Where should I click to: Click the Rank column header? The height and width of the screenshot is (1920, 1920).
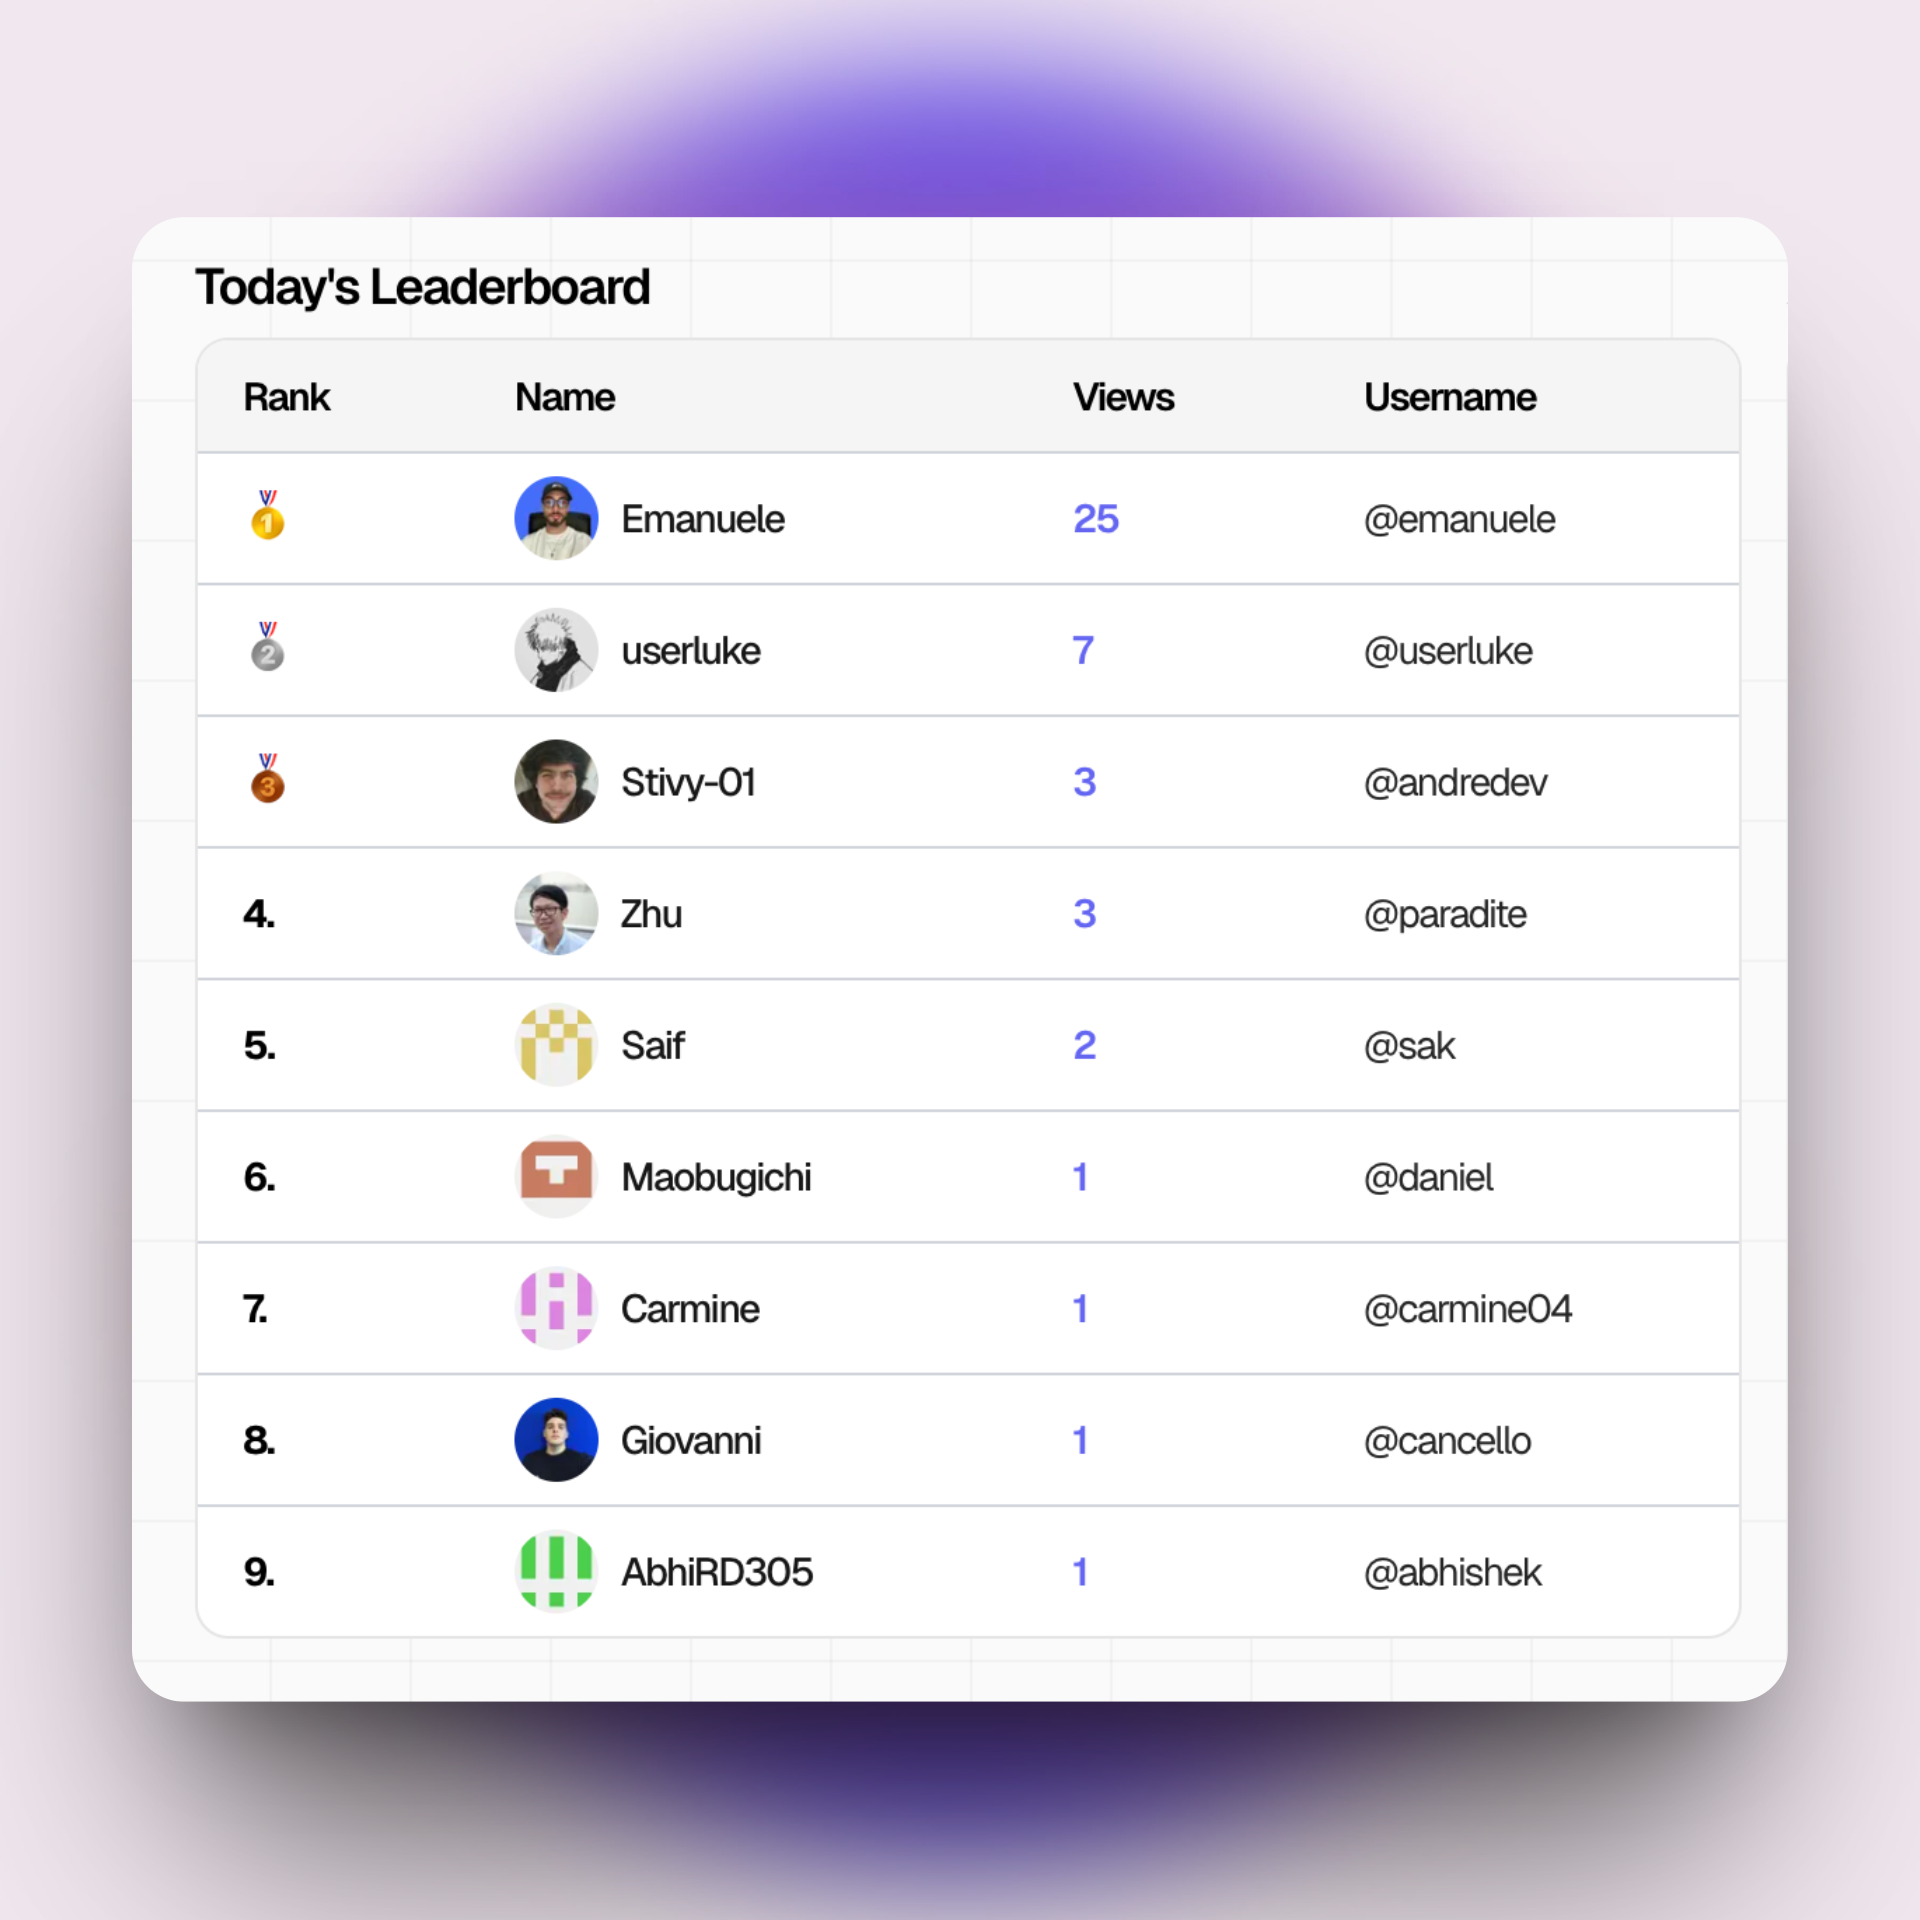pos(287,397)
